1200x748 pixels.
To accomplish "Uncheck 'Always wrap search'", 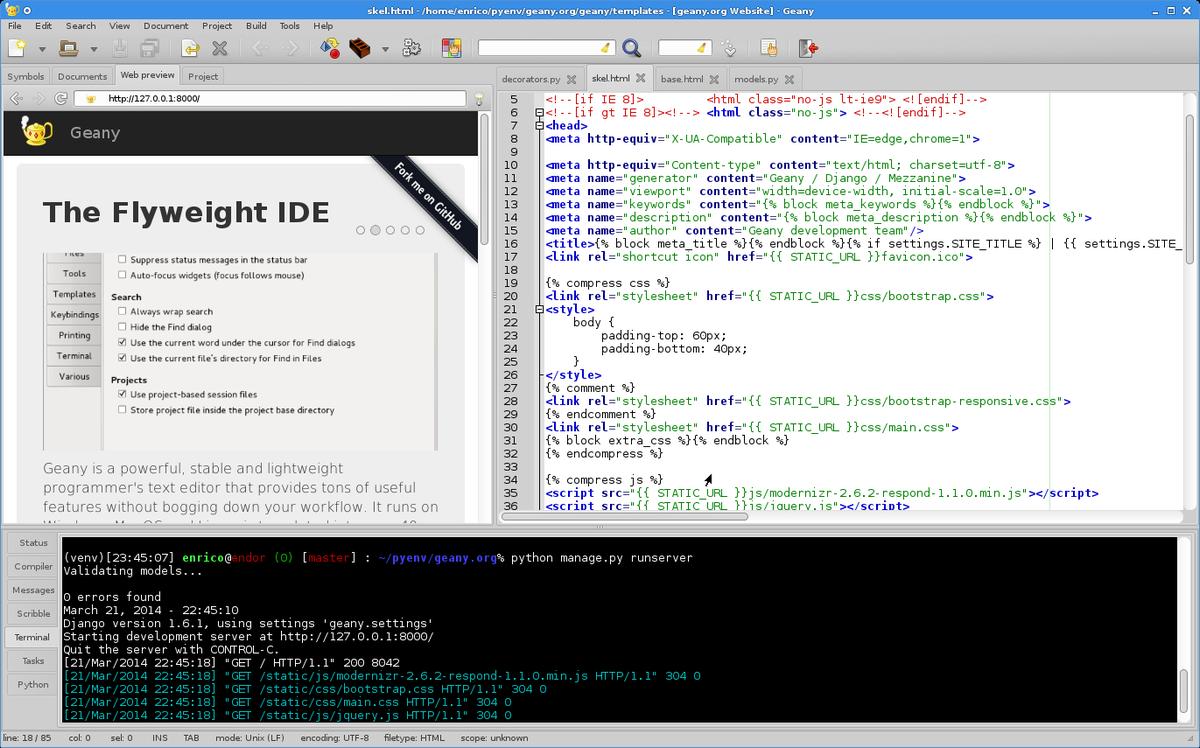I will [x=122, y=311].
